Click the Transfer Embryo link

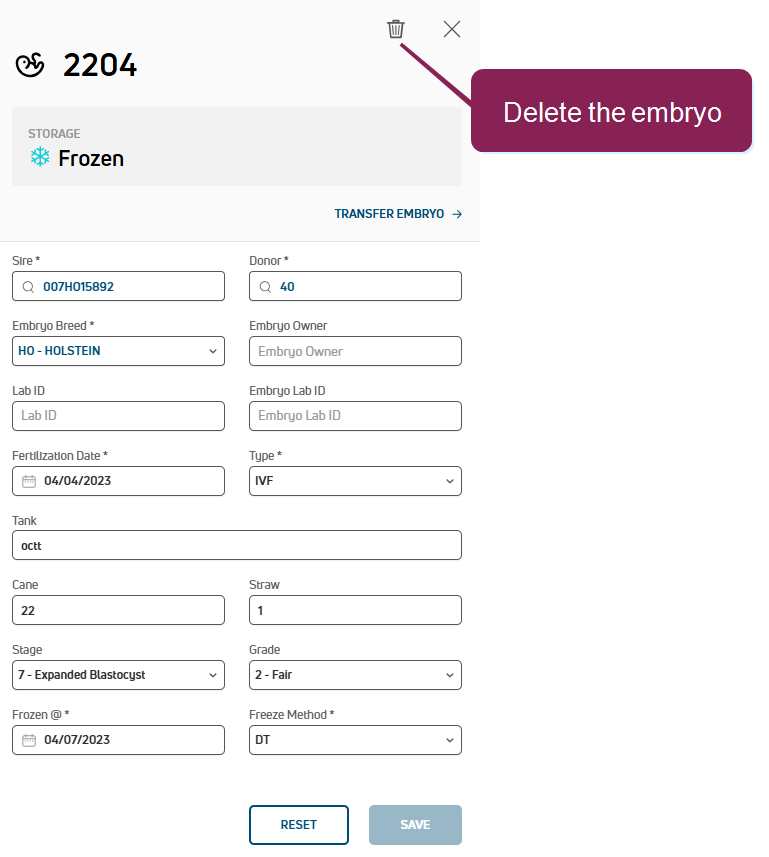coord(397,214)
